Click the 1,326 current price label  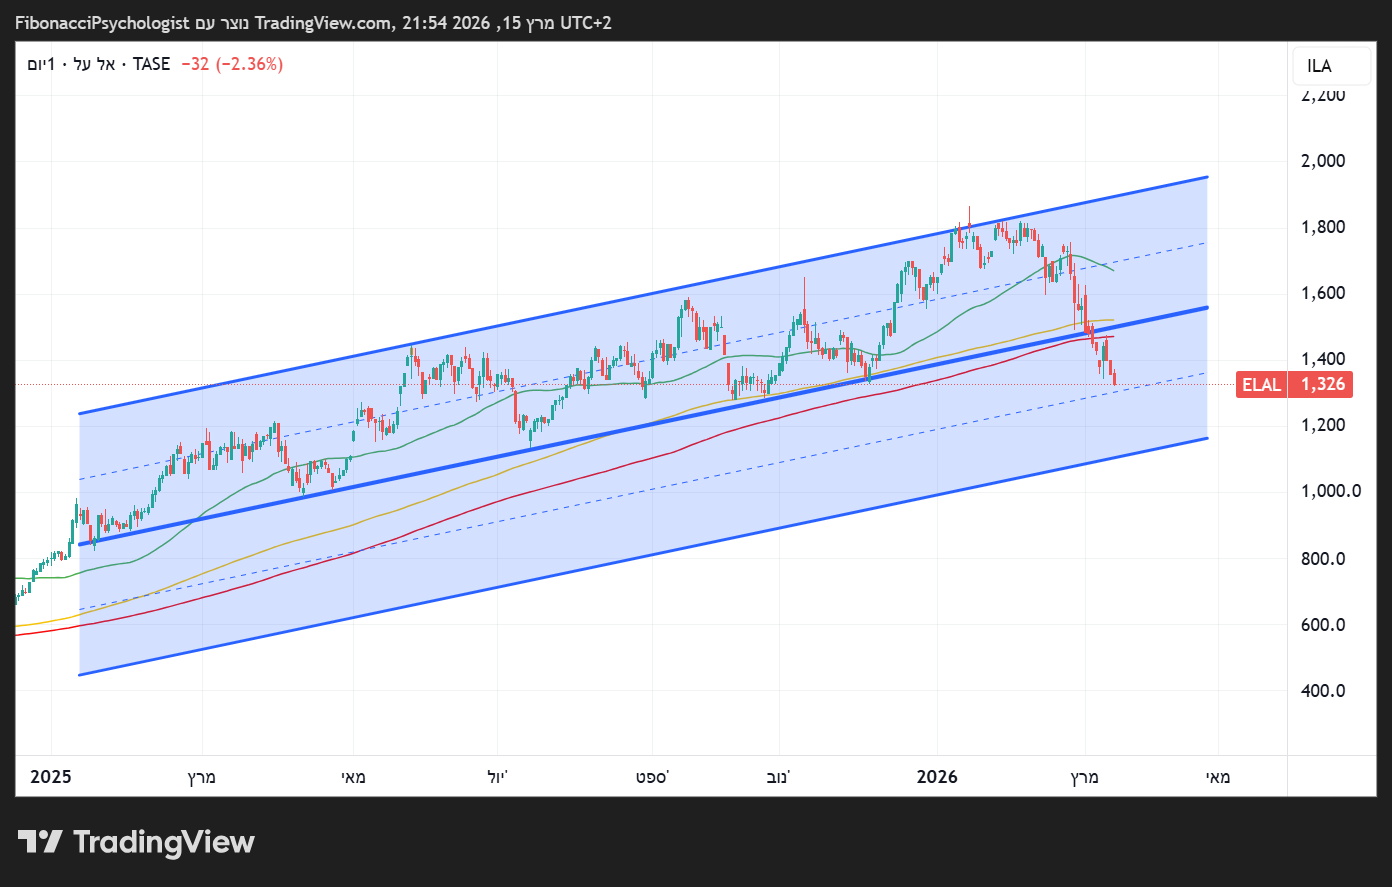tap(1322, 385)
